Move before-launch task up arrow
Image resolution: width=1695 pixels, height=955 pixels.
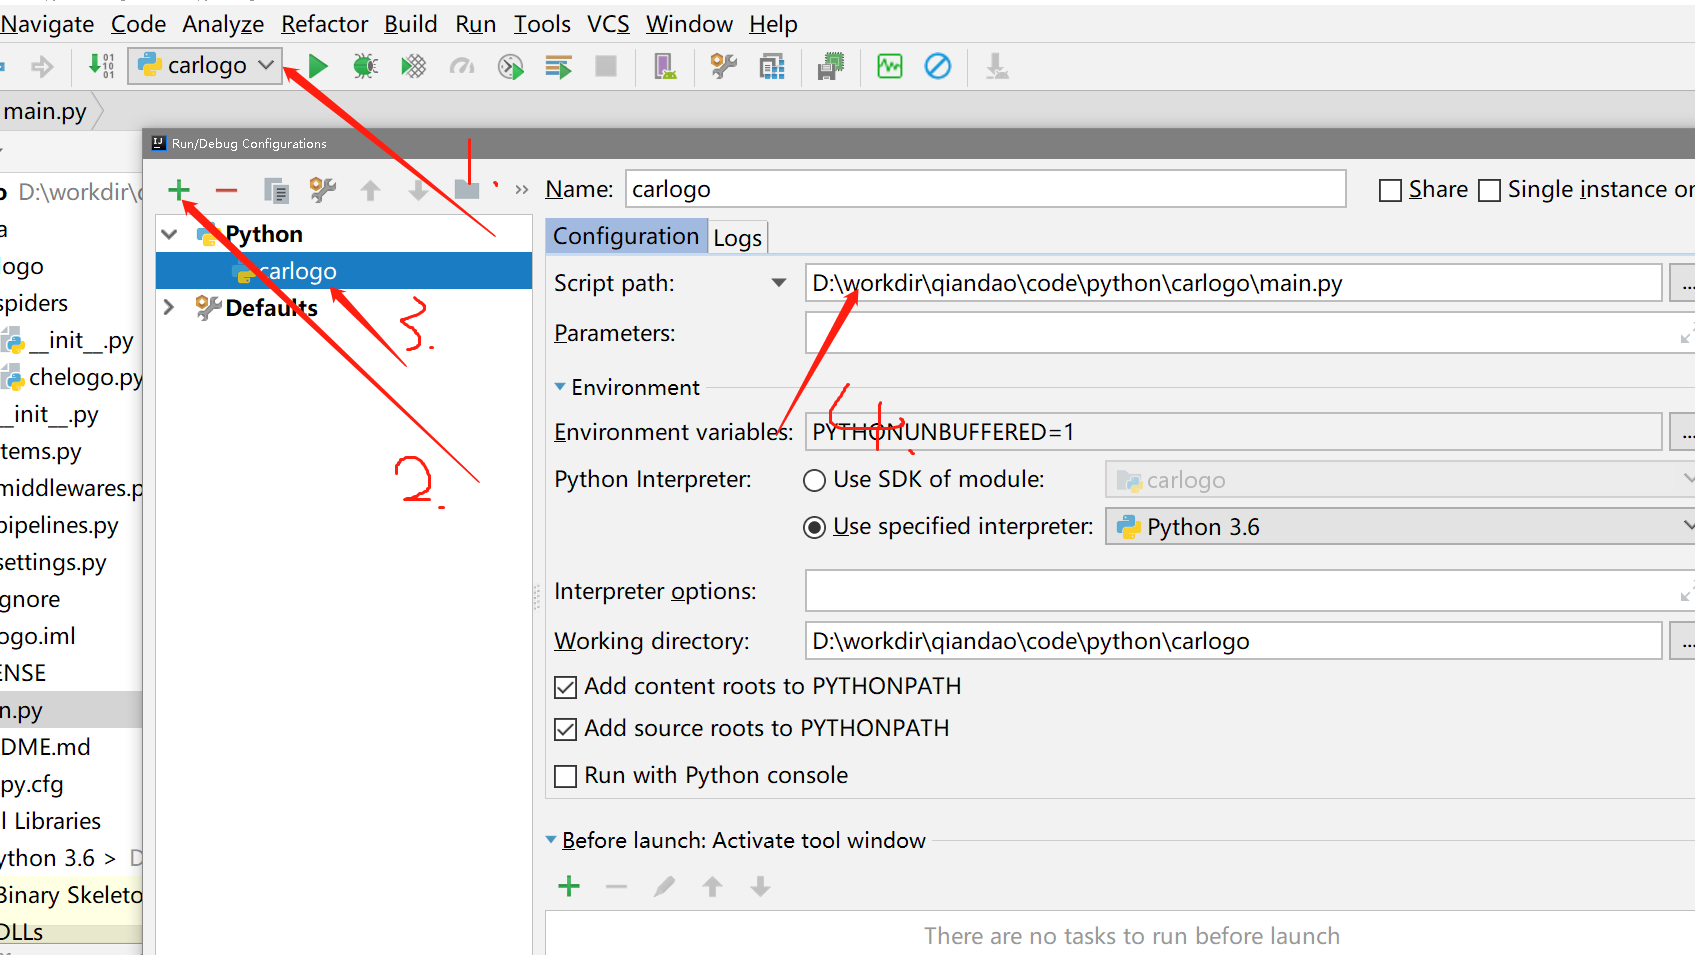click(712, 886)
